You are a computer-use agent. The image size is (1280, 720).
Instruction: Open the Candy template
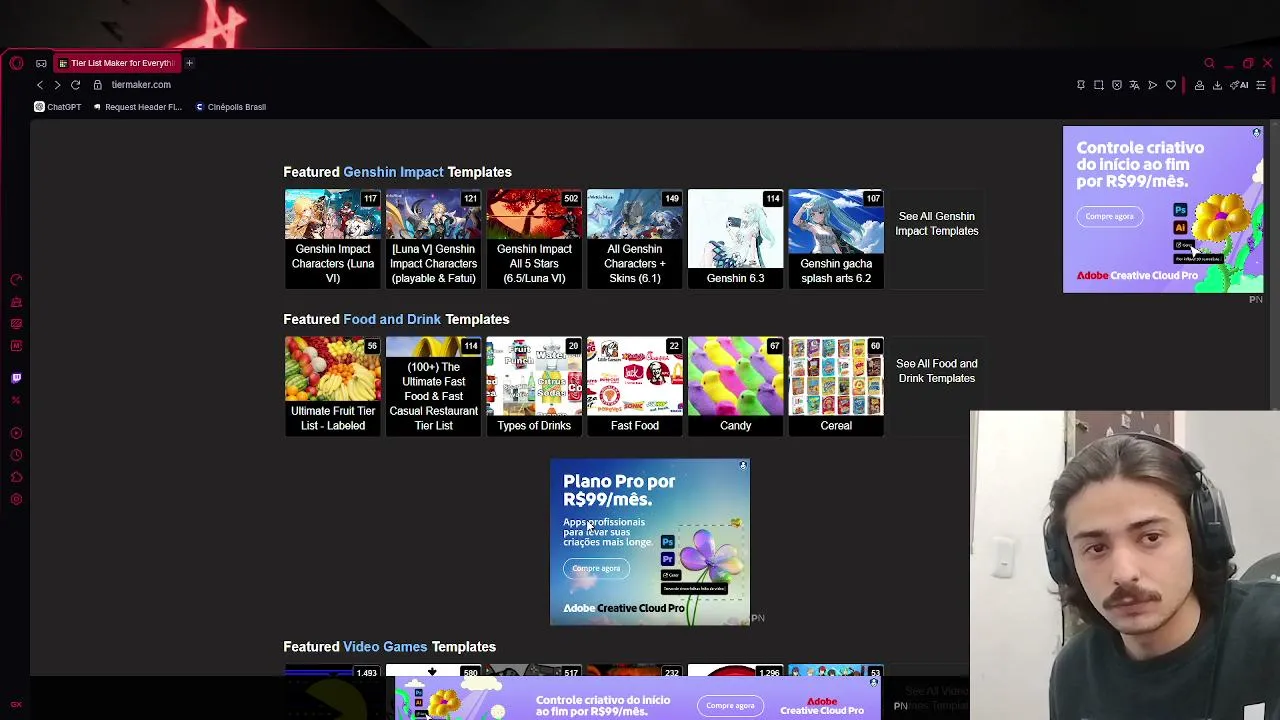(x=735, y=386)
